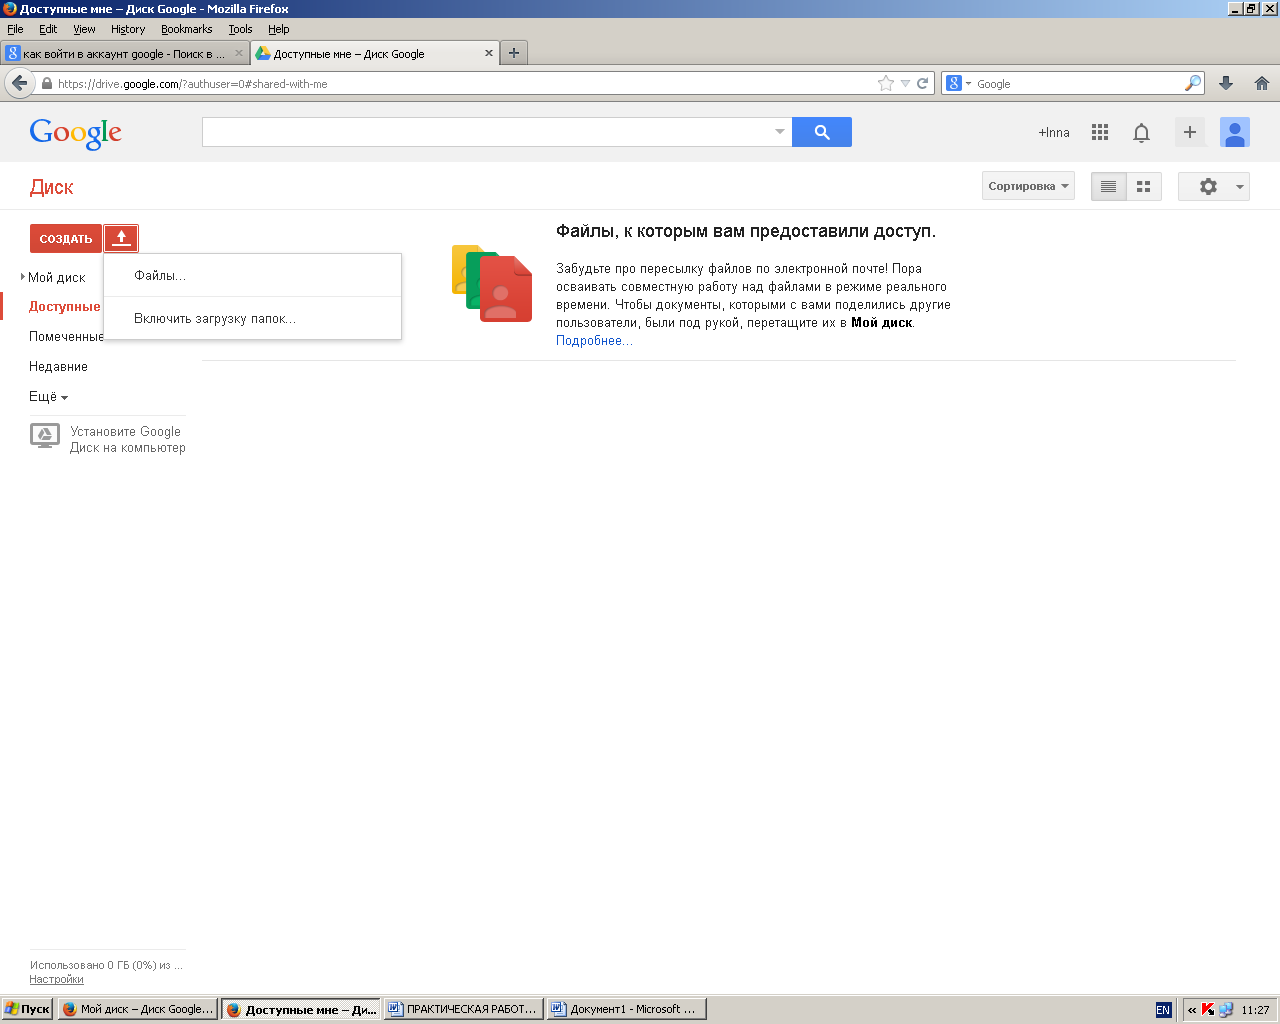Click the search bar magnifier in Firefox

click(1192, 83)
